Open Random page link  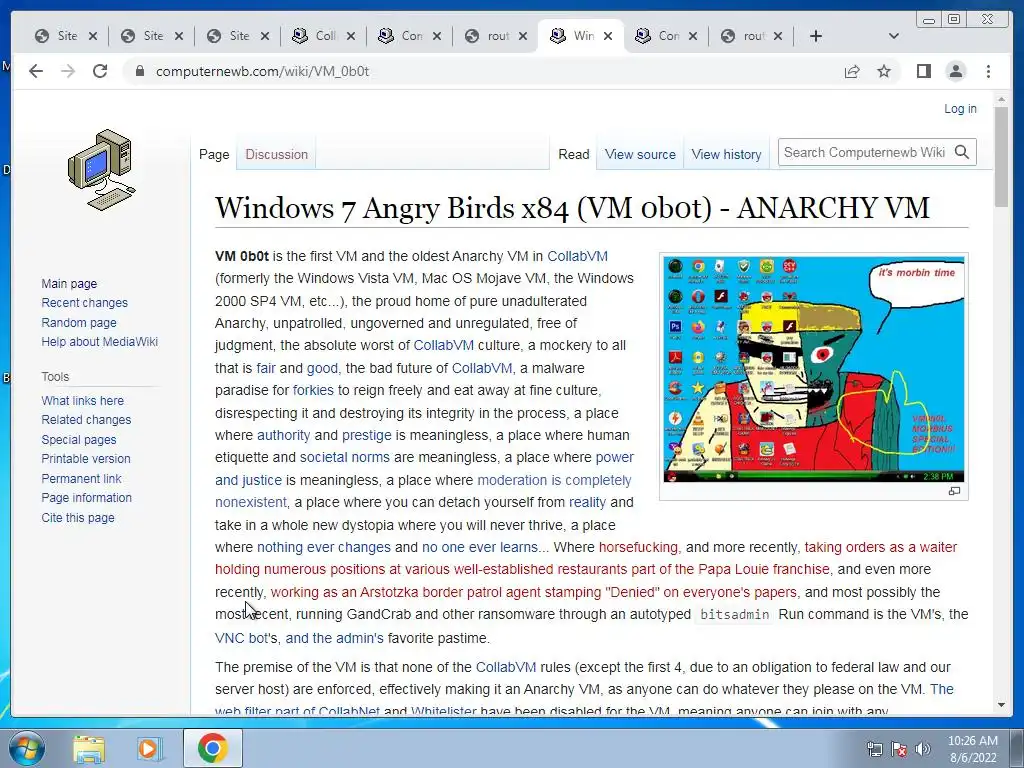(79, 323)
